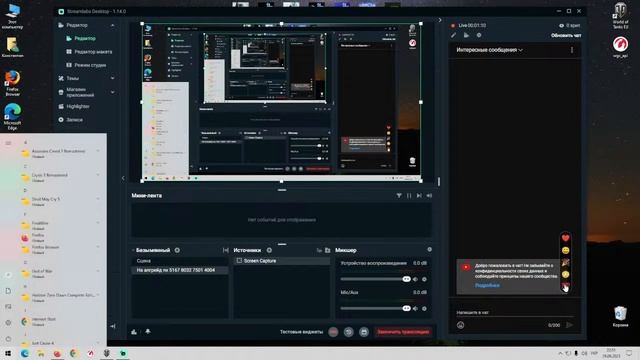640x360 pixels.
Task: Open Microsoft Edge from the taskbar
Action: click(24, 353)
